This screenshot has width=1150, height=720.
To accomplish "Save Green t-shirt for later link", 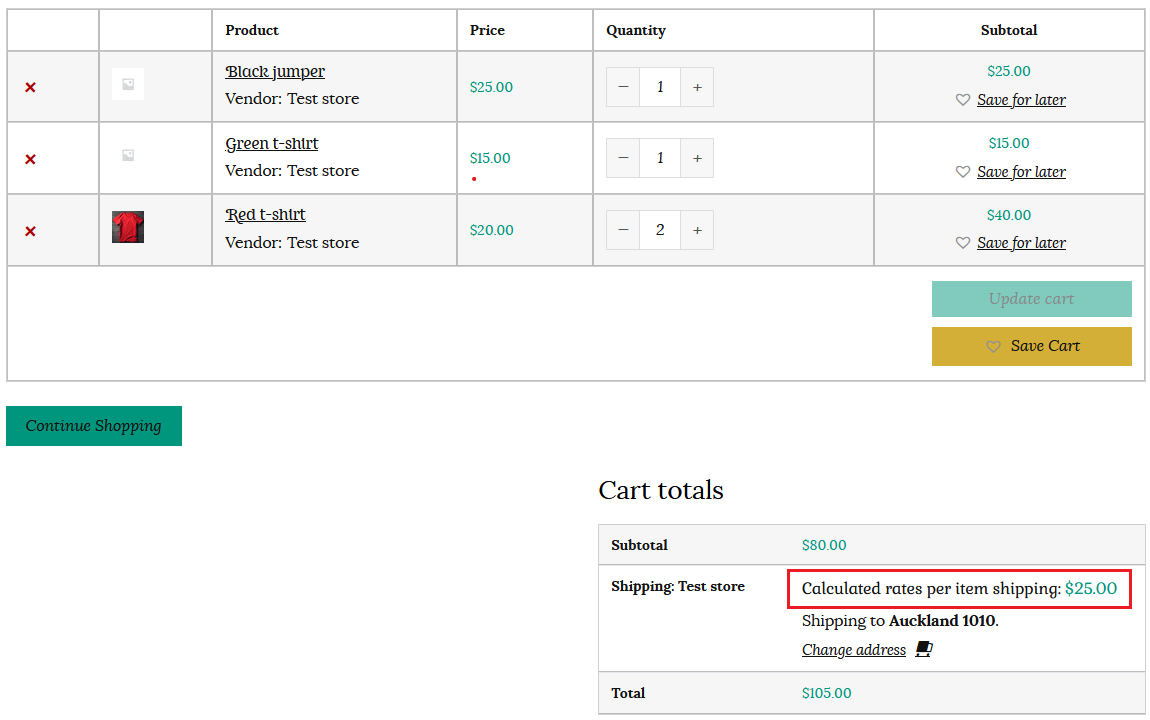I will (x=1021, y=172).
